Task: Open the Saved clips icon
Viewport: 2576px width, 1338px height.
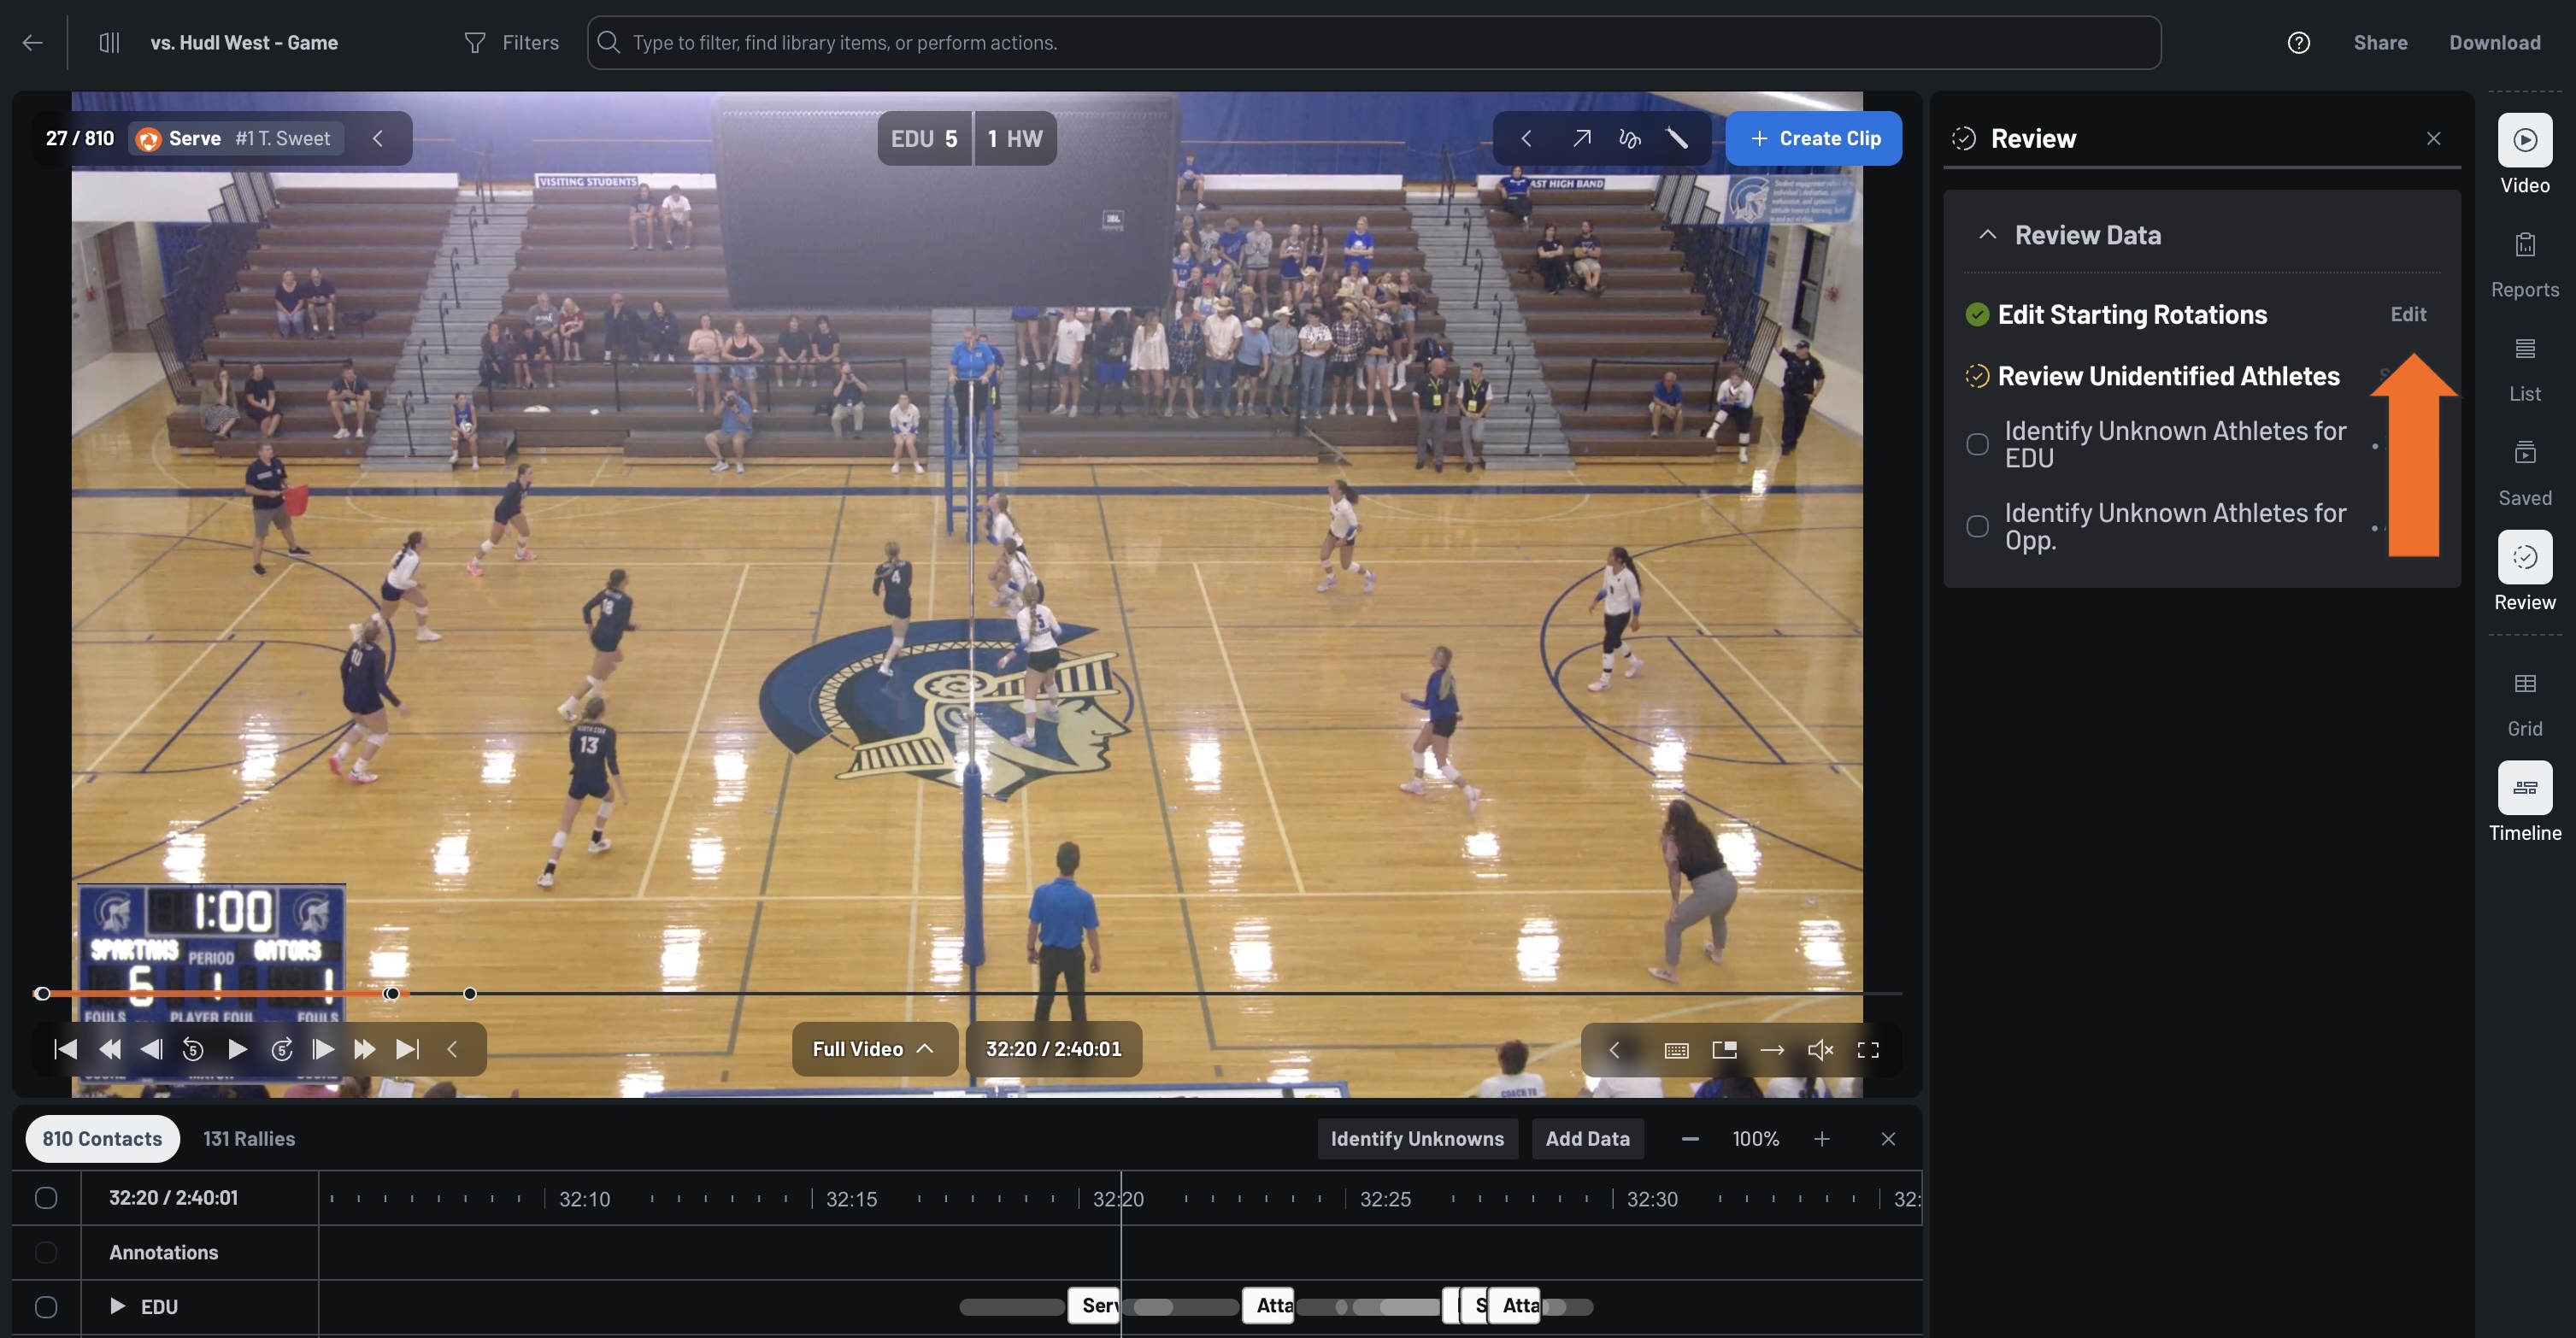Action: [x=2524, y=453]
